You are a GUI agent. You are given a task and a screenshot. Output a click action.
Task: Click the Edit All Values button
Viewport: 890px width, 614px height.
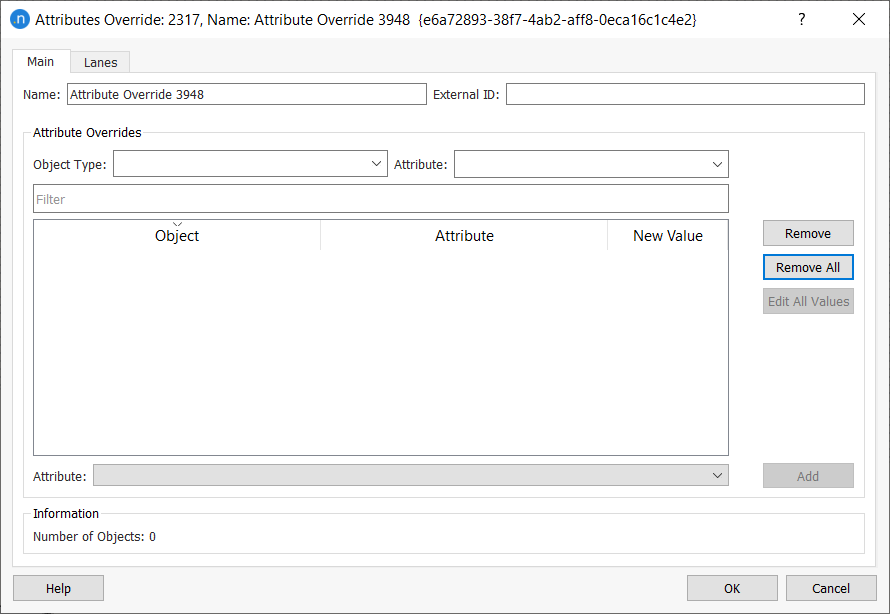tap(808, 301)
